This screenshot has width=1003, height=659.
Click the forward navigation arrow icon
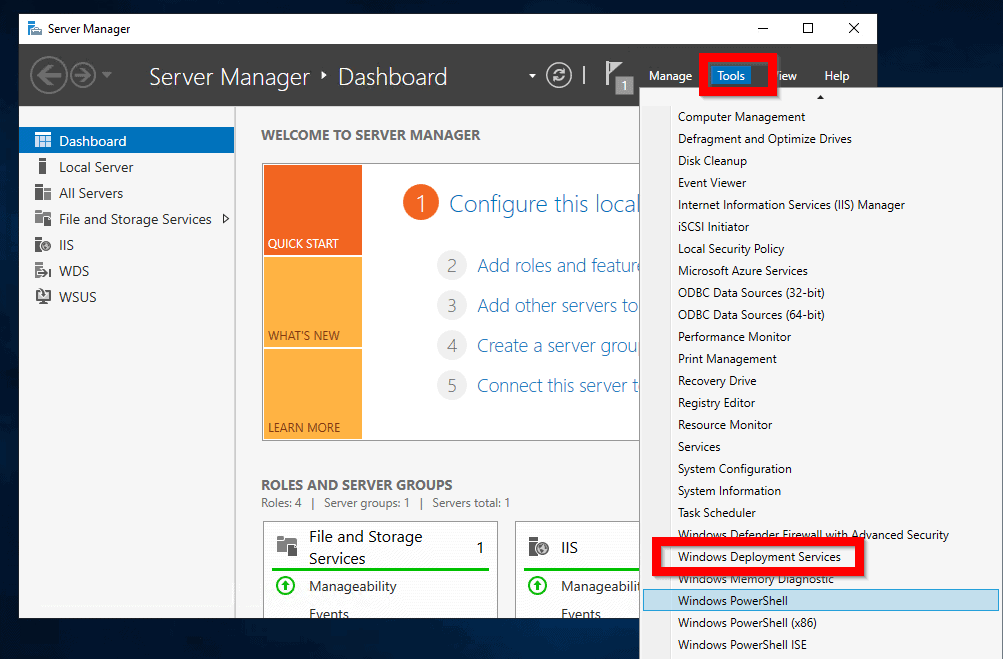click(81, 76)
